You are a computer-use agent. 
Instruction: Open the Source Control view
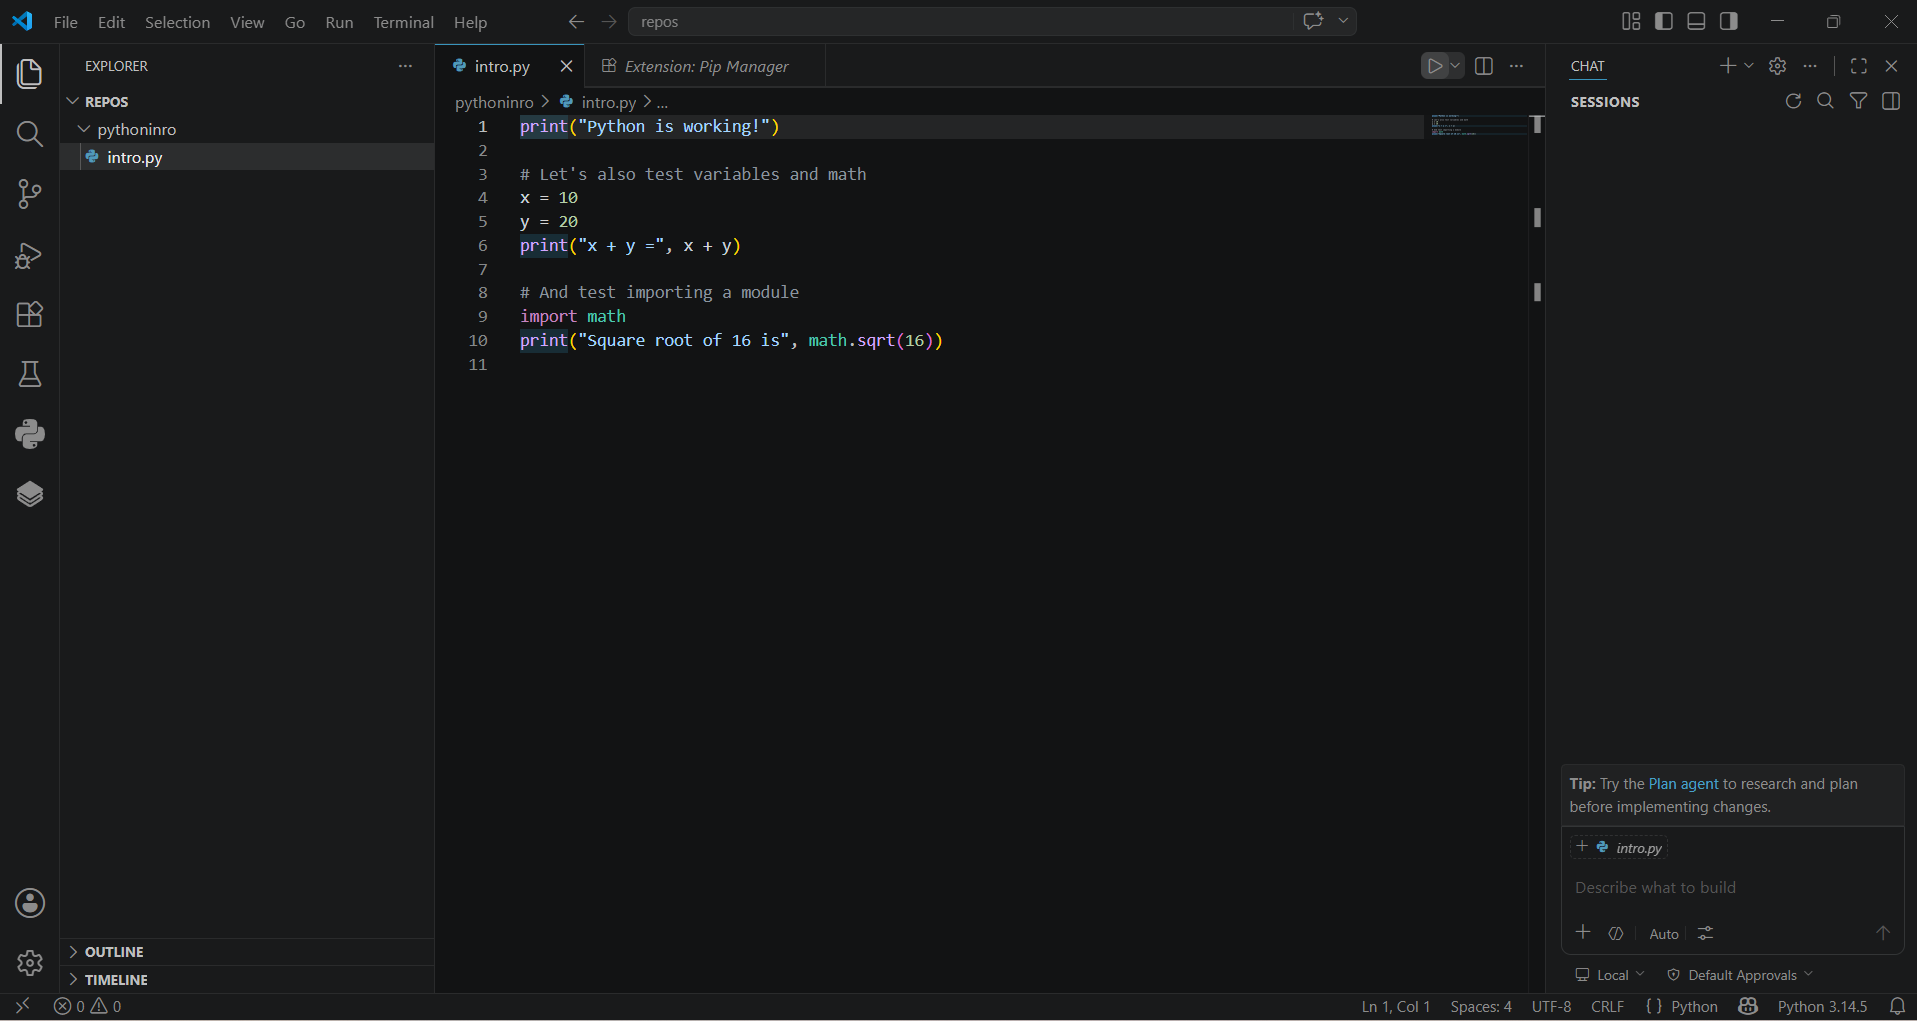click(x=30, y=194)
